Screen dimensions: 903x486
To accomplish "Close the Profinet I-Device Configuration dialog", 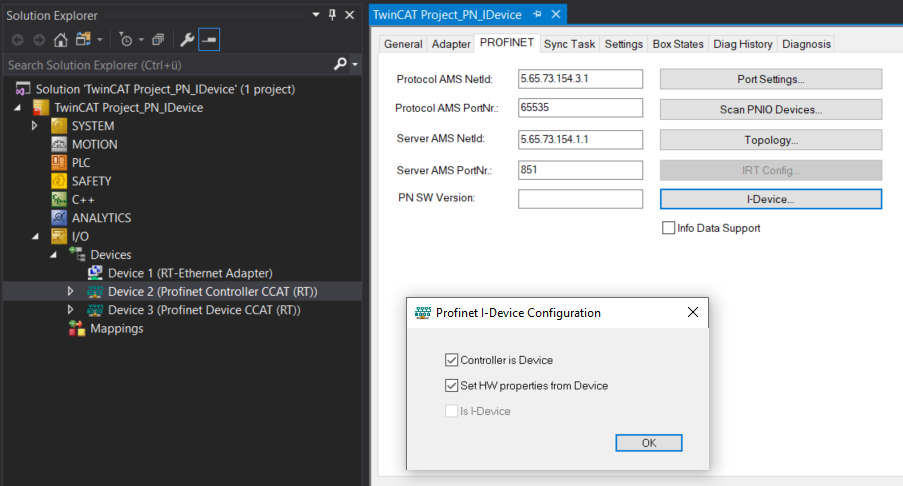I will (x=693, y=312).
